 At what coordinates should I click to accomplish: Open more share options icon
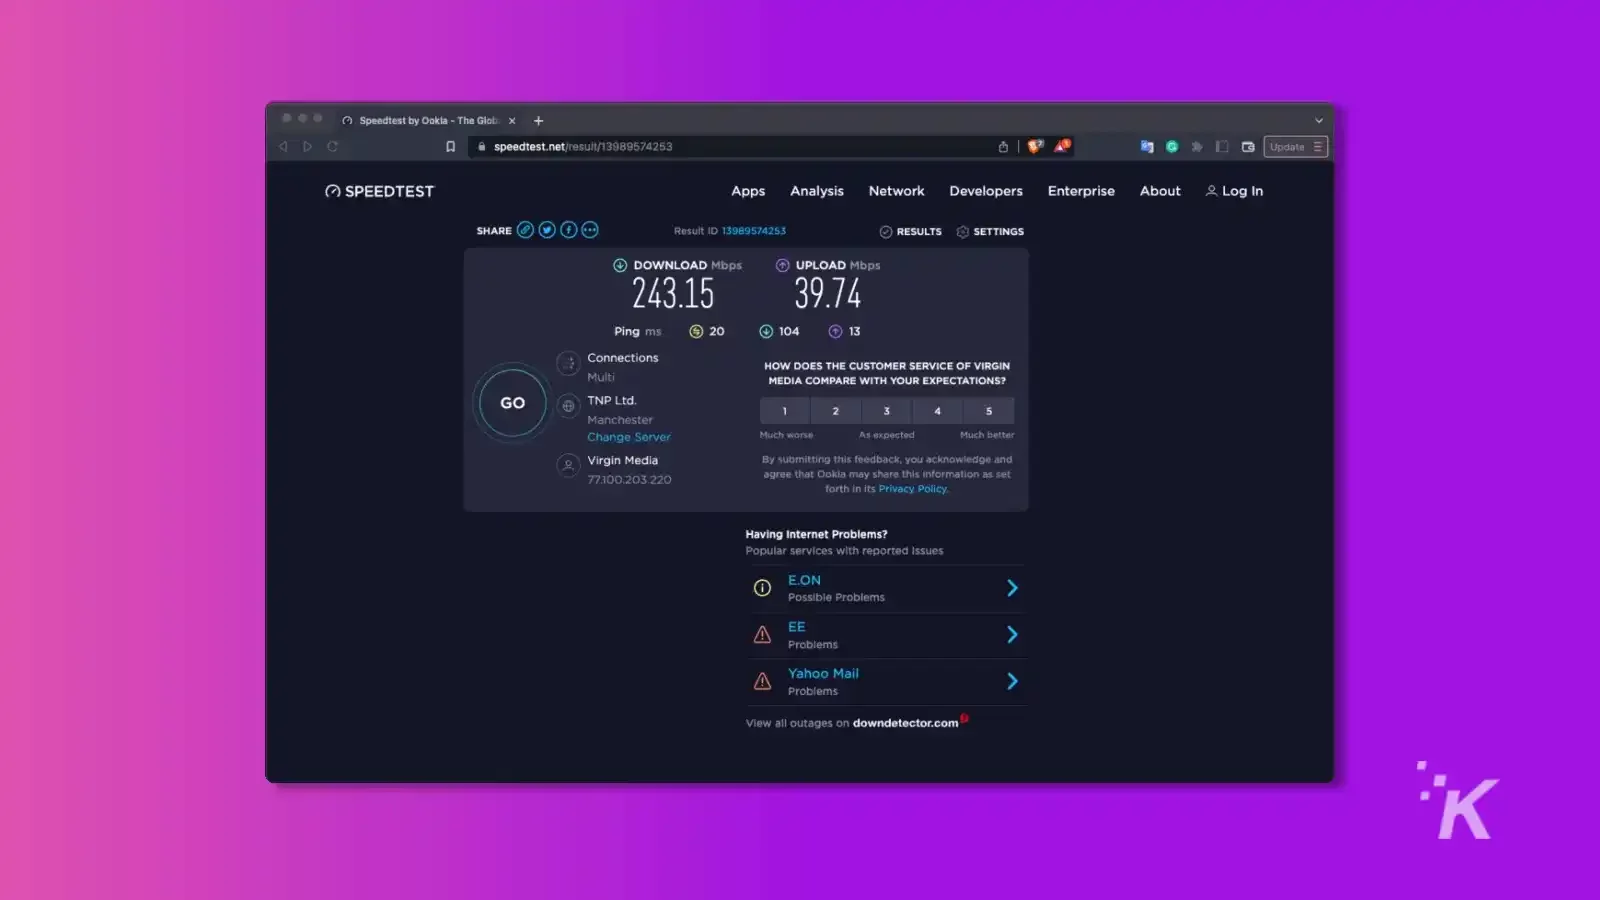(590, 230)
